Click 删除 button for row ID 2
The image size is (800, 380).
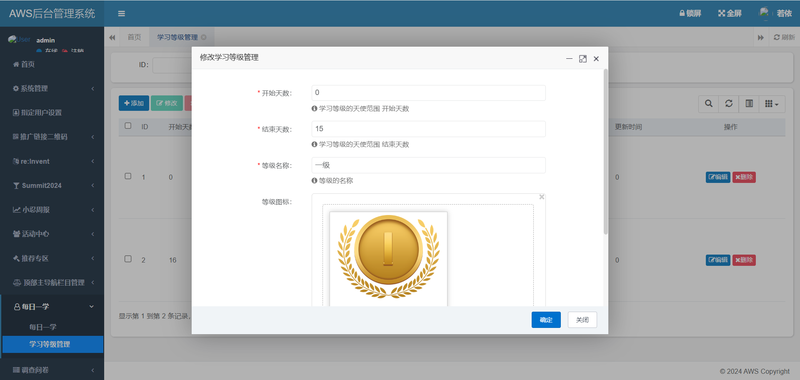[x=744, y=260]
